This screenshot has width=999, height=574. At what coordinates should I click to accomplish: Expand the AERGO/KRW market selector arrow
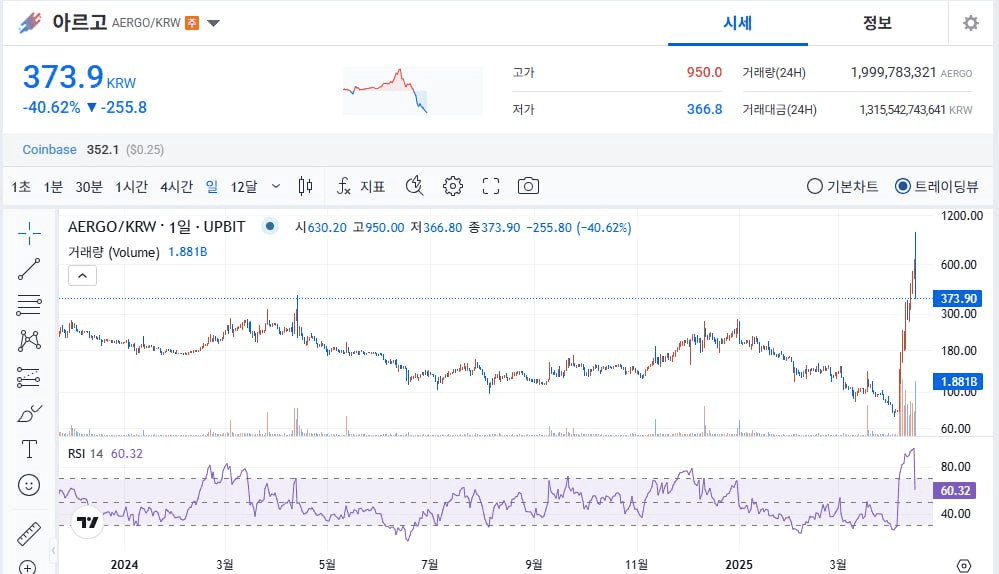[214, 23]
